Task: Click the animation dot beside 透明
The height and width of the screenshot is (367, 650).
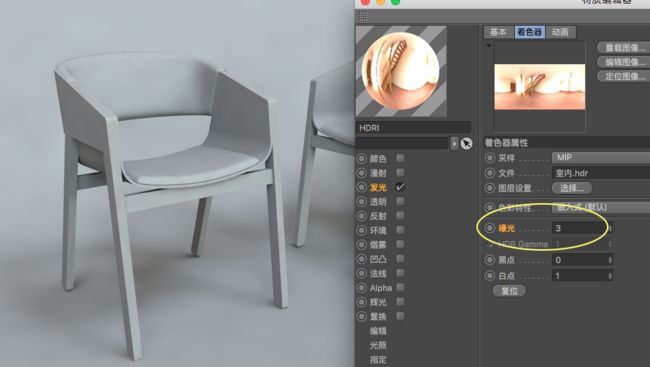Action: tap(361, 202)
